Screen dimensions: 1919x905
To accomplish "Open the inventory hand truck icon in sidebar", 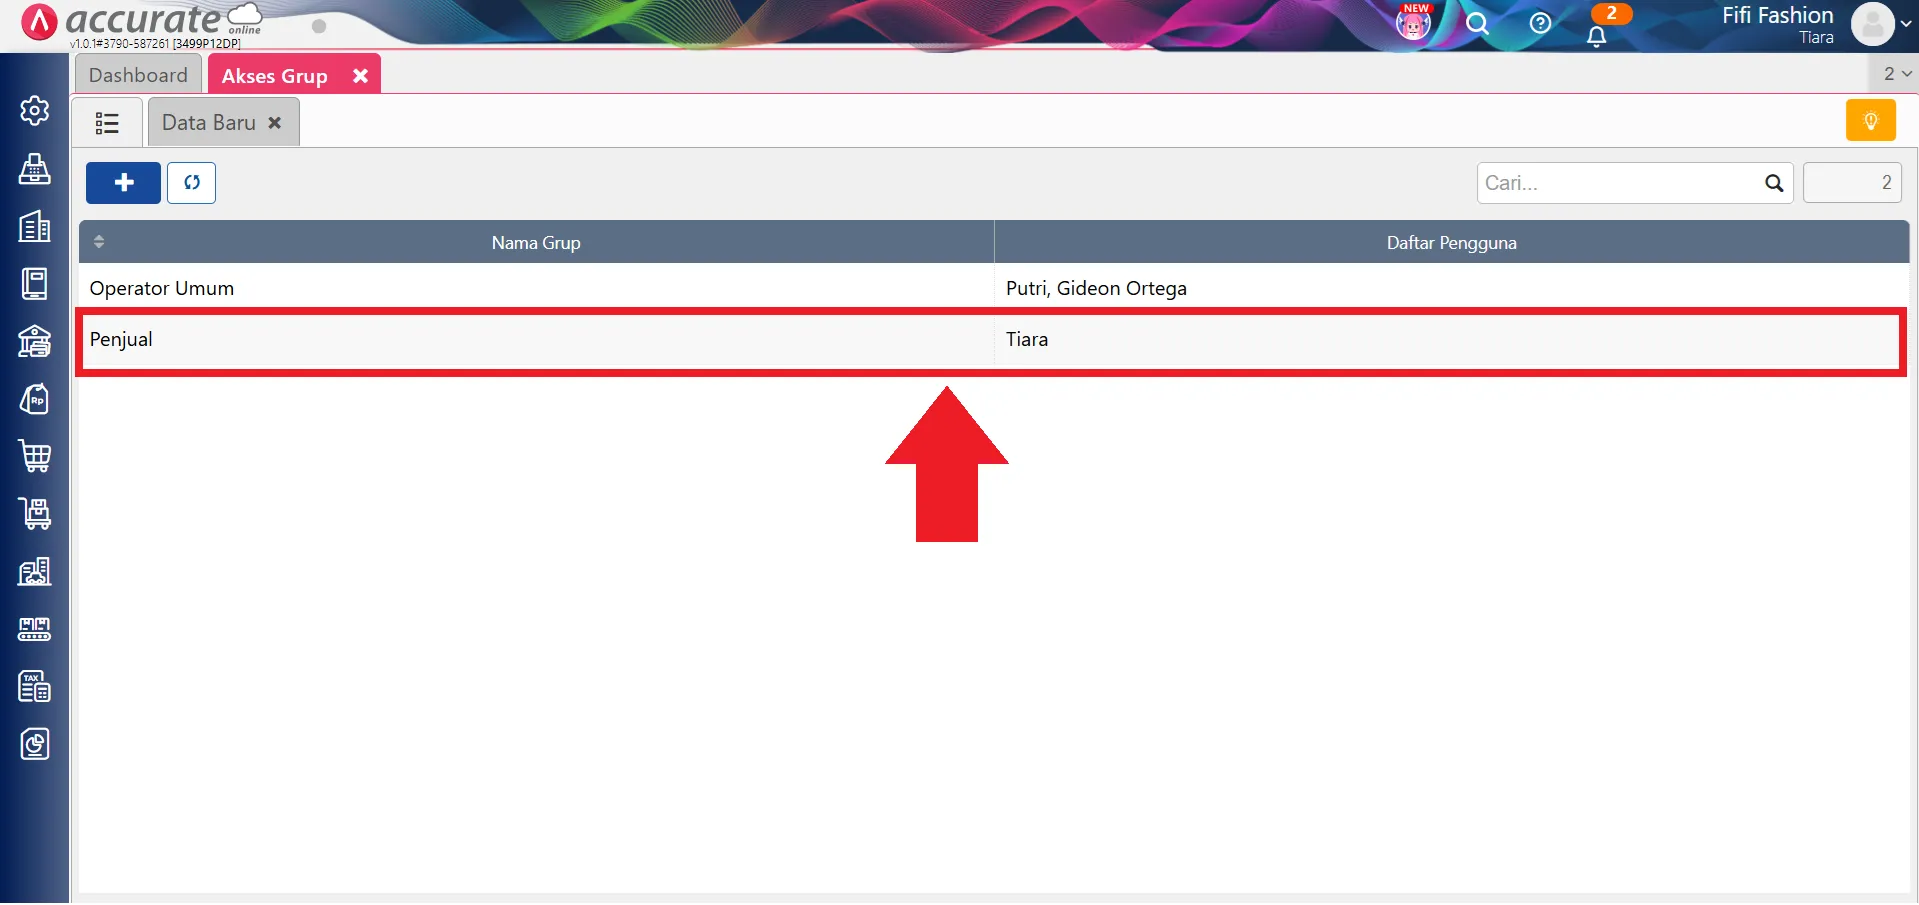I will pyautogui.click(x=35, y=514).
